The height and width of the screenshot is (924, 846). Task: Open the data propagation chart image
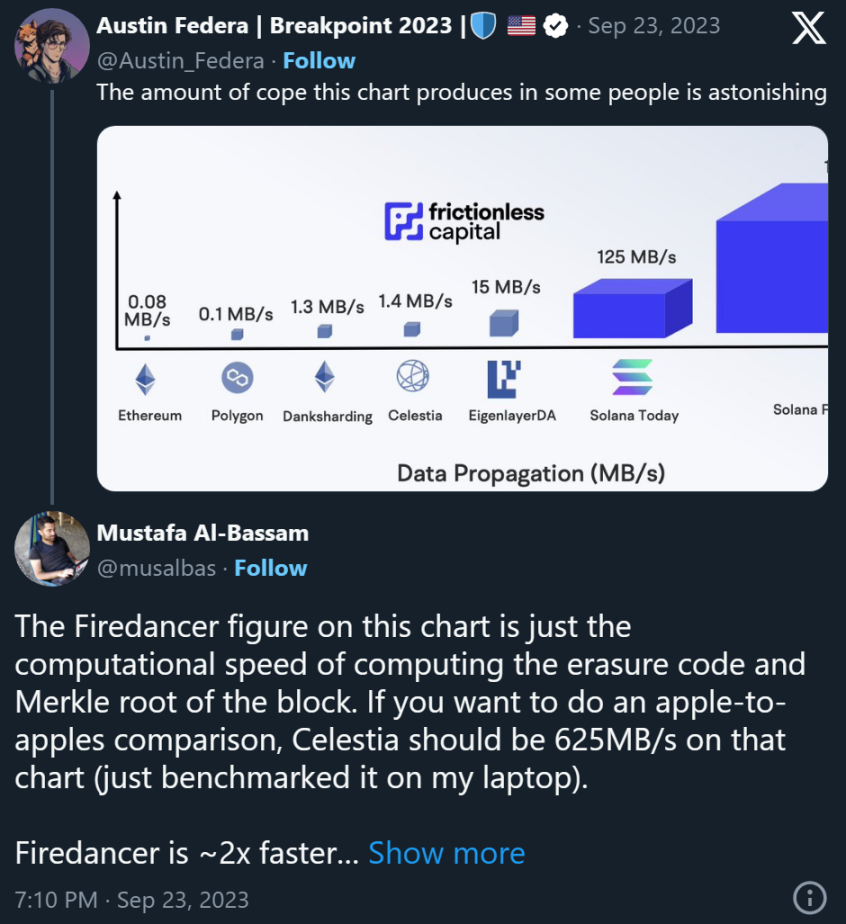(462, 308)
